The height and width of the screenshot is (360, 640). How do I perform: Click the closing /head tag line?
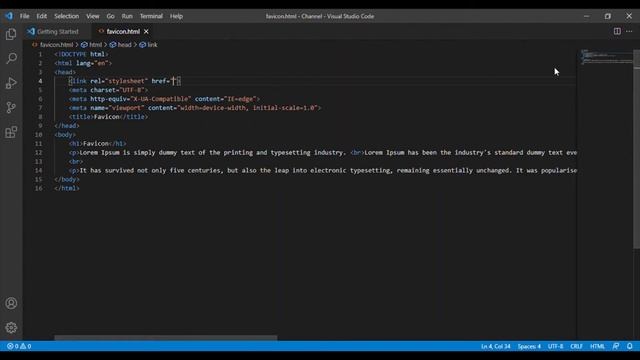(x=67, y=126)
